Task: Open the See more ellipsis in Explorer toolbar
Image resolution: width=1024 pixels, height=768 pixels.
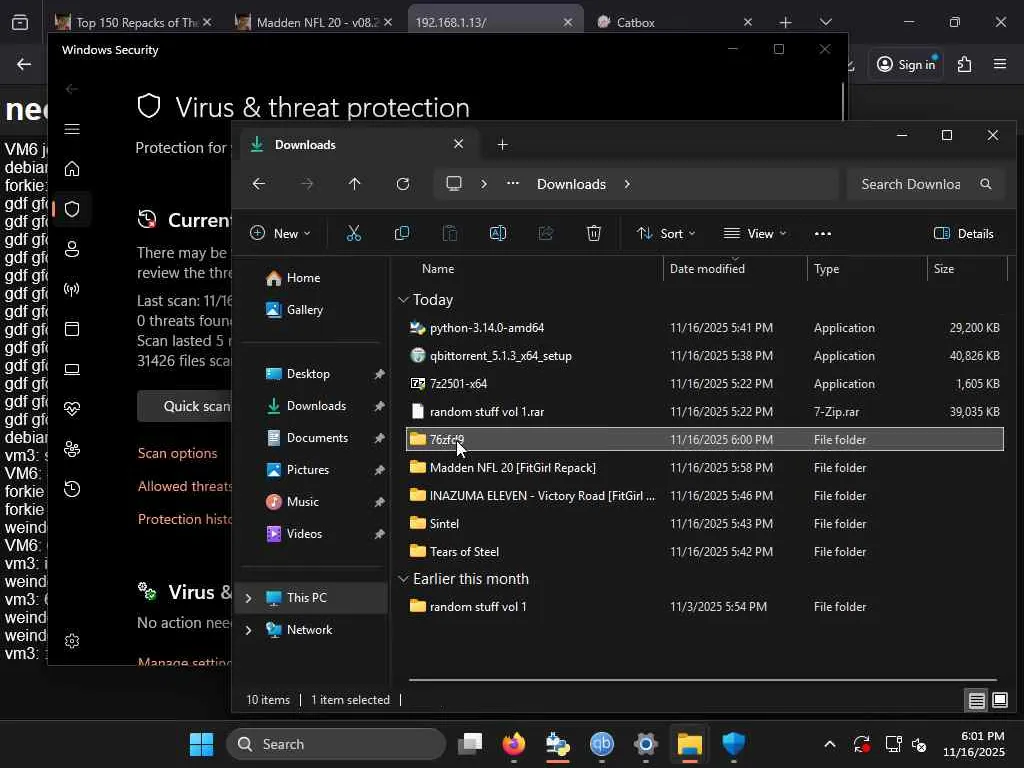Action: [x=823, y=234]
